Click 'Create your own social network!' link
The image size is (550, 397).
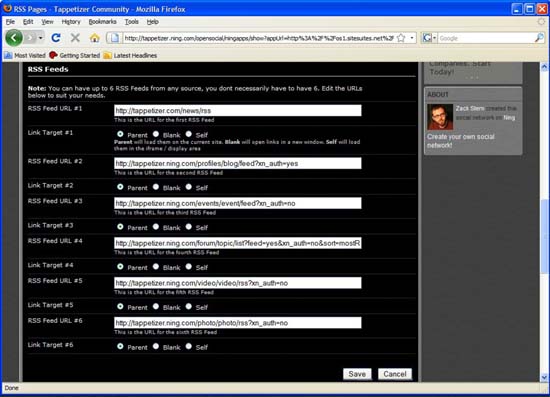(461, 141)
